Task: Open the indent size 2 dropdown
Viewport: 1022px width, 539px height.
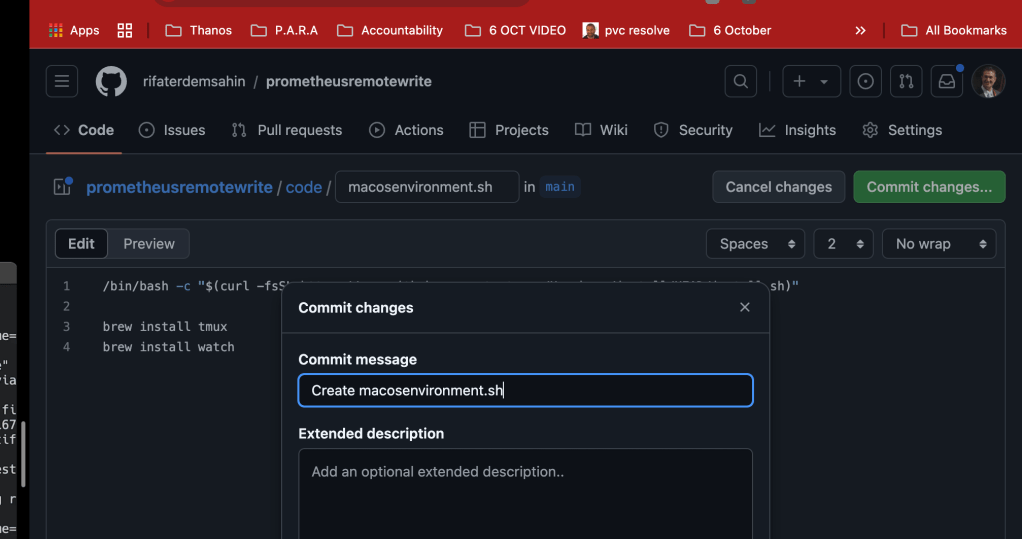Action: click(843, 244)
